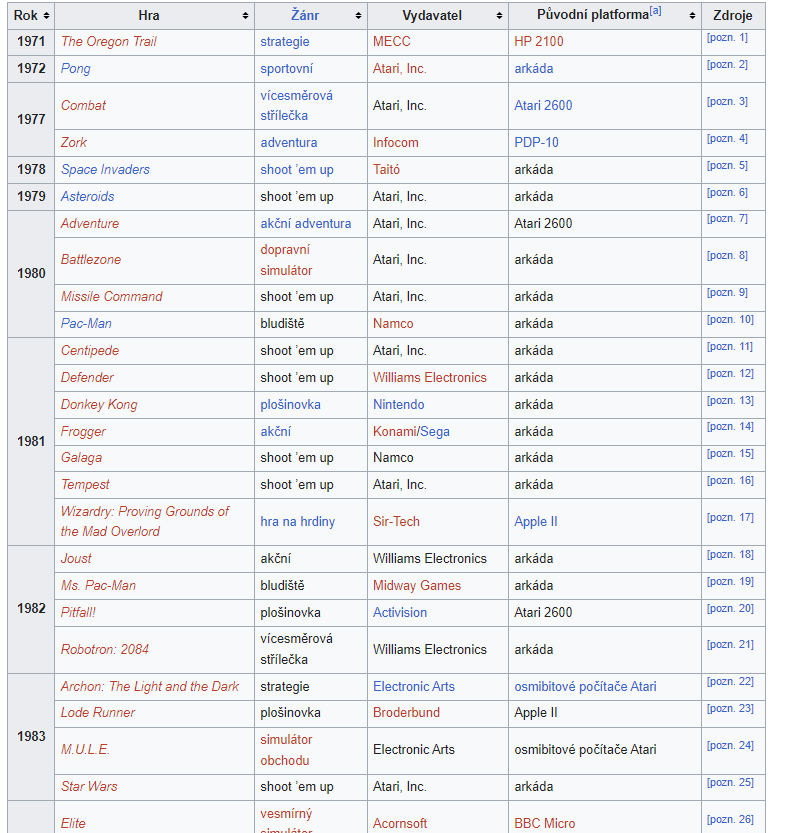This screenshot has height=833, width=791.
Task: Open the M.U.L.E. game link
Action: tap(85, 750)
